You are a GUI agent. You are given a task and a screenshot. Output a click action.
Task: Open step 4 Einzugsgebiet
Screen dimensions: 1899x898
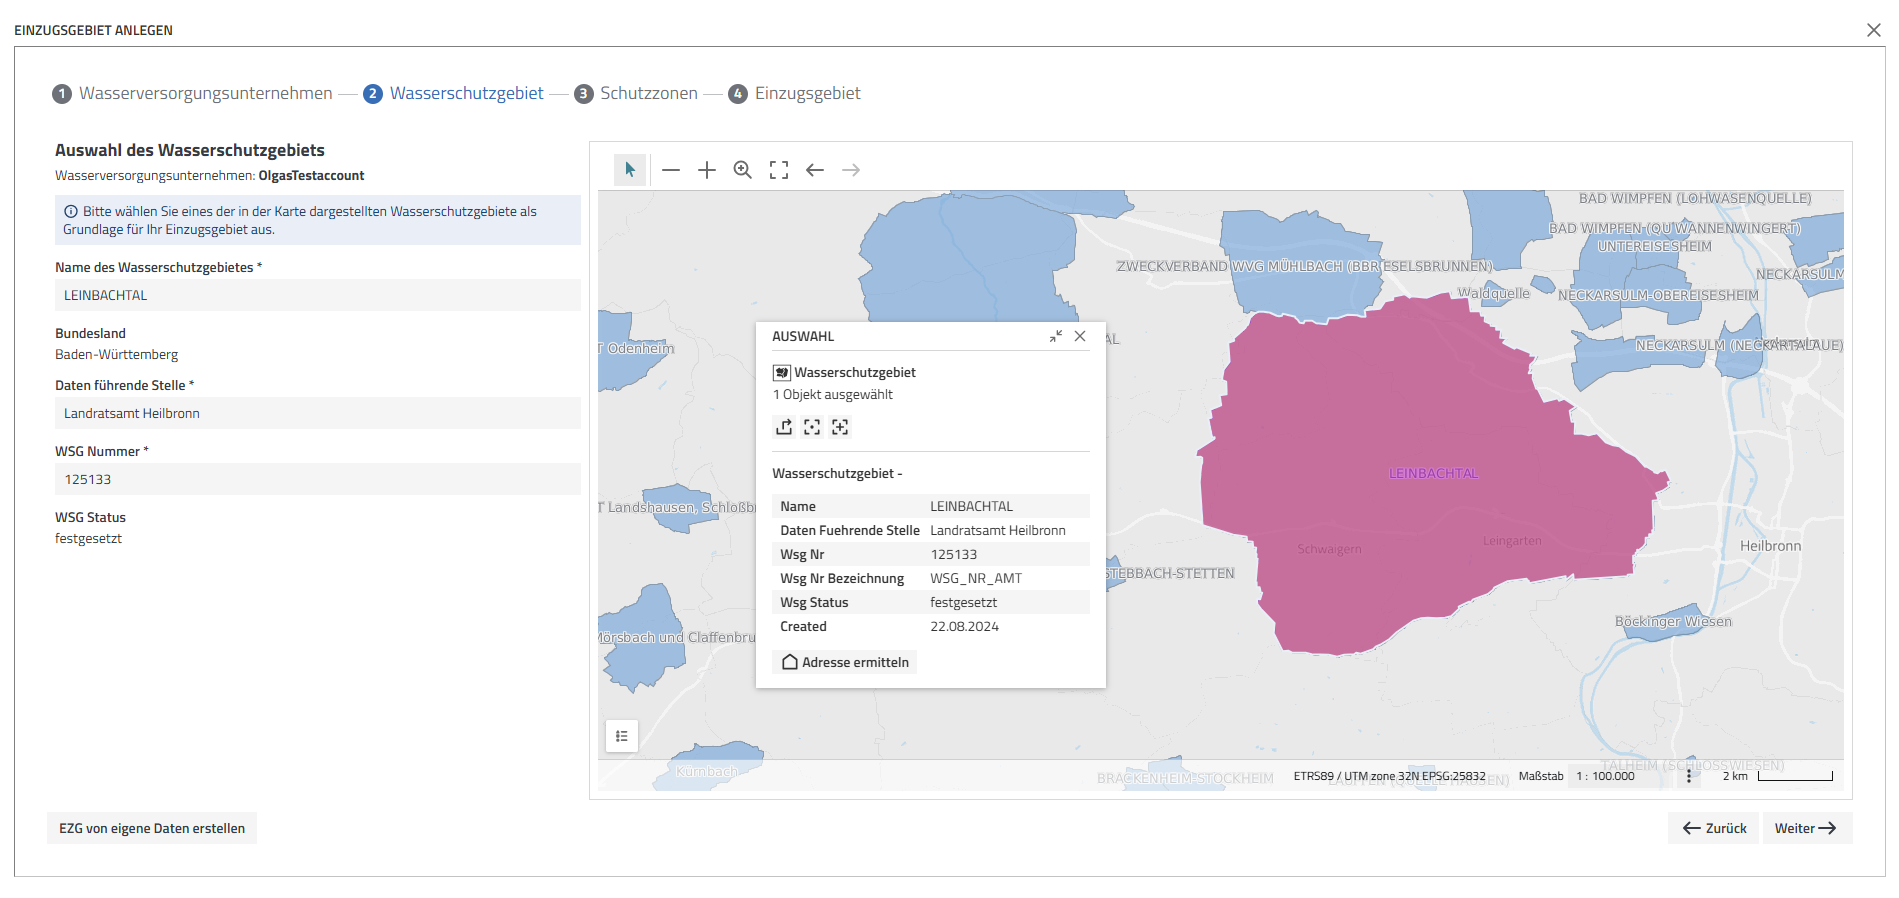(x=794, y=94)
